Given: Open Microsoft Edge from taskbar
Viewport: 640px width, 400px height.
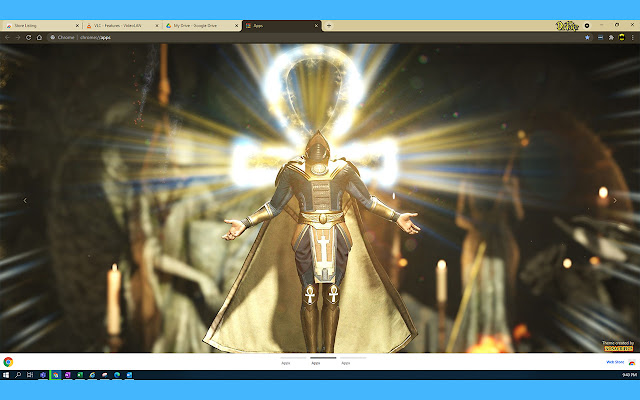Looking at the screenshot, I should pyautogui.click(x=117, y=375).
